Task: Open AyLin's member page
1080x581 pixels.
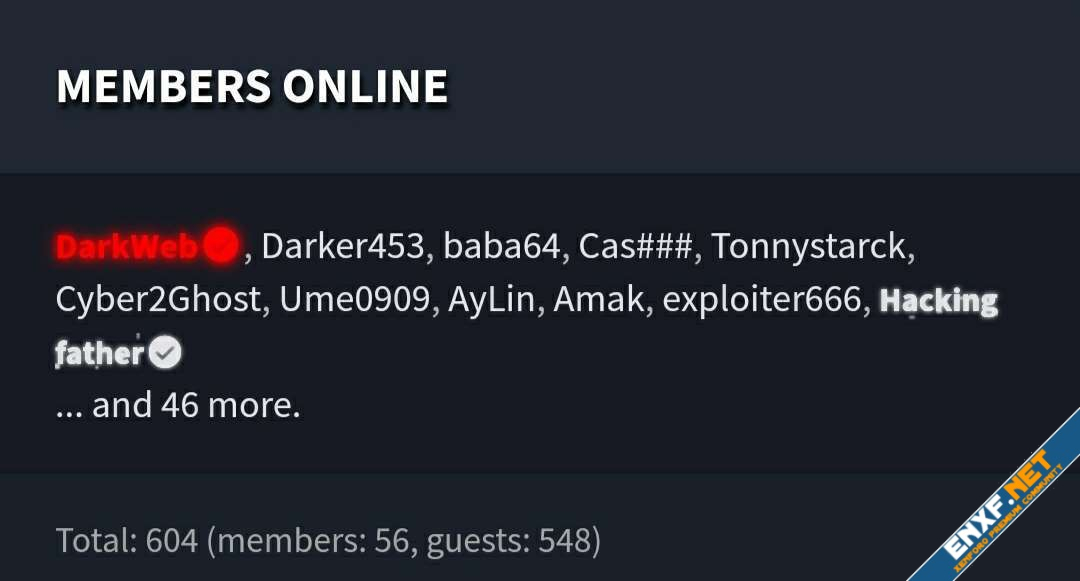Action: 491,301
